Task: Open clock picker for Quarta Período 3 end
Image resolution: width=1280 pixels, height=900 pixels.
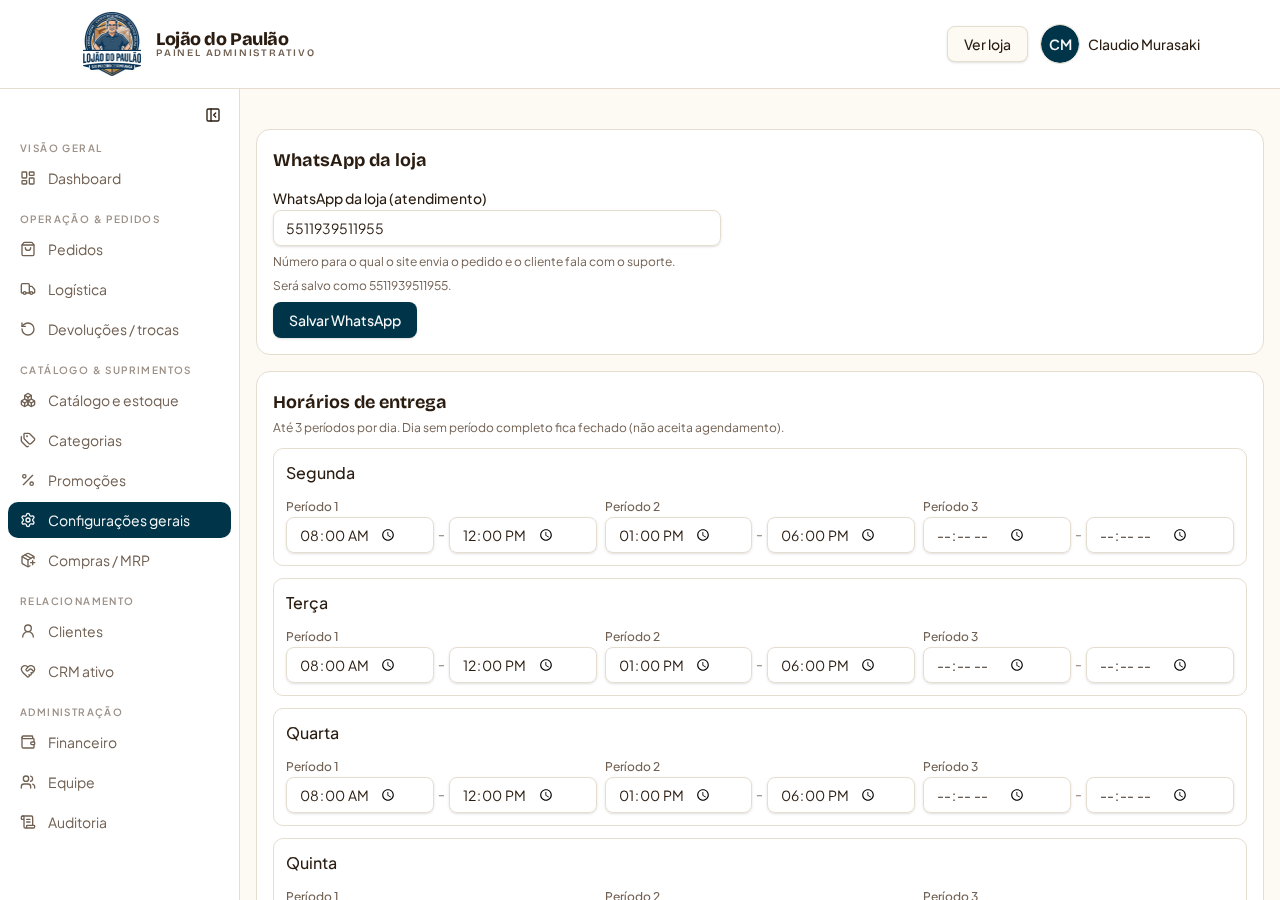Action: pyautogui.click(x=1180, y=795)
